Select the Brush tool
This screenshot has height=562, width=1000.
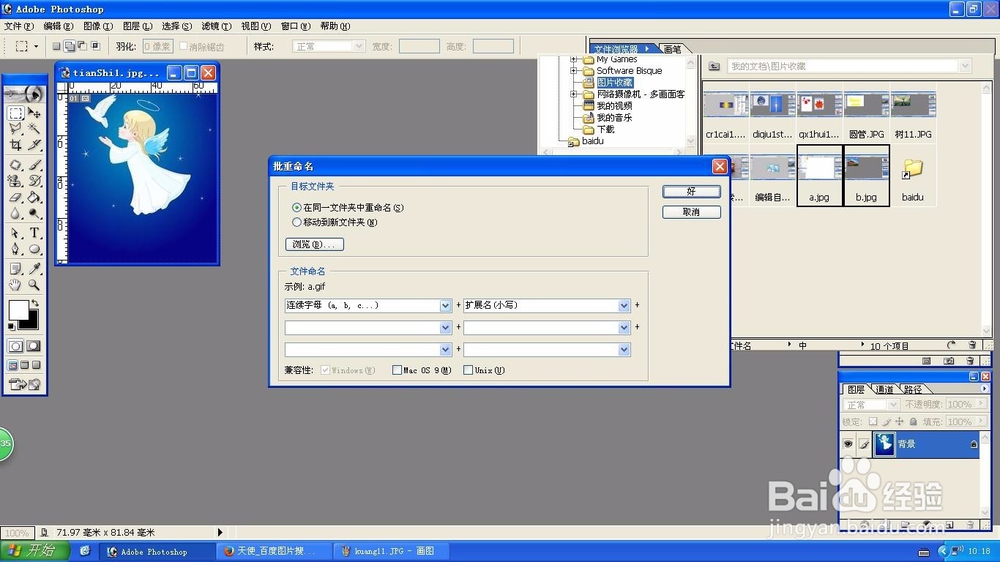[x=34, y=165]
